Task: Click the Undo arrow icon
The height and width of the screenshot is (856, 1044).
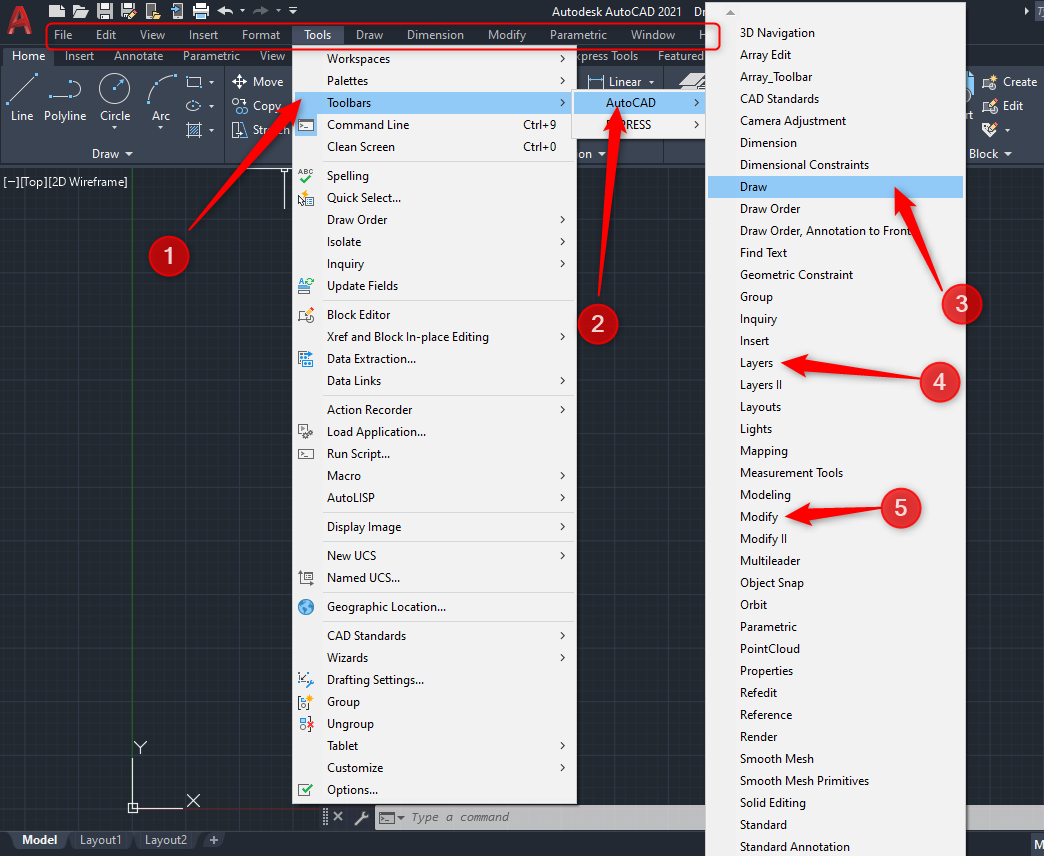Action: (225, 11)
